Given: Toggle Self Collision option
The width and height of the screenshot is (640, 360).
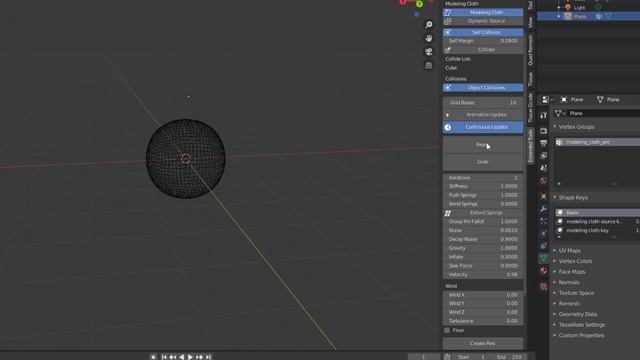Looking at the screenshot, I should (483, 32).
